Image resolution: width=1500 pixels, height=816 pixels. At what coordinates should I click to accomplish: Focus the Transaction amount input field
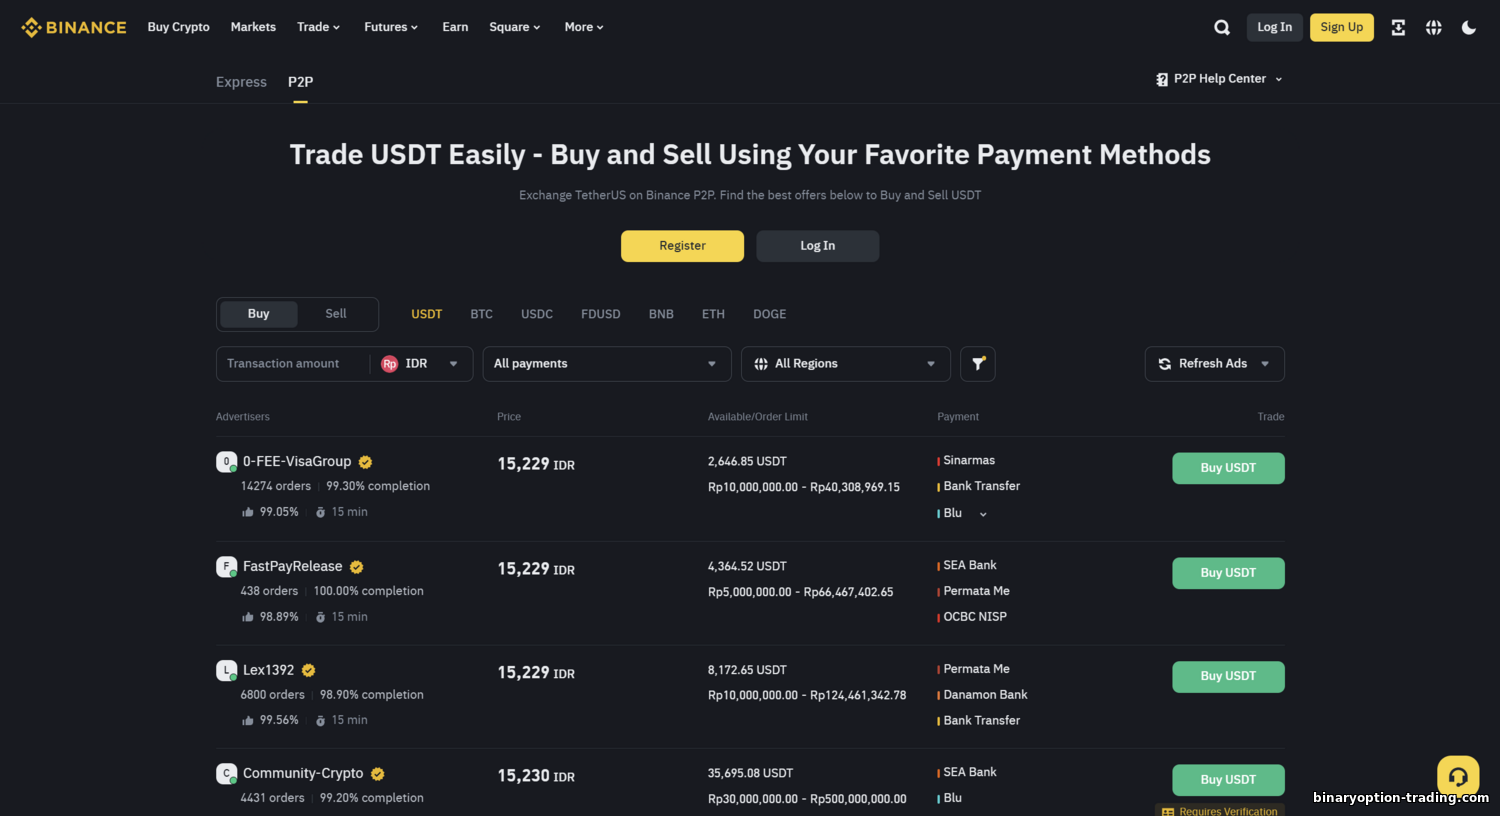[292, 364]
